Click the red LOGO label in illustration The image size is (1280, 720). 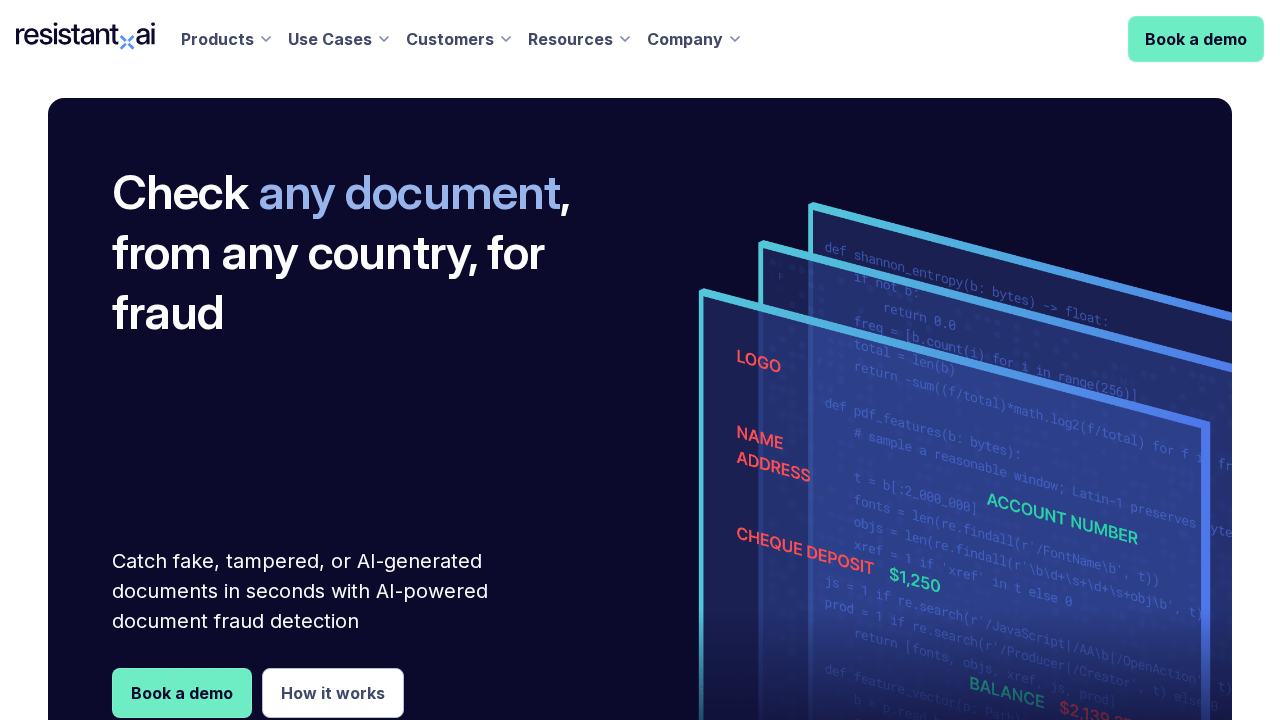758,361
